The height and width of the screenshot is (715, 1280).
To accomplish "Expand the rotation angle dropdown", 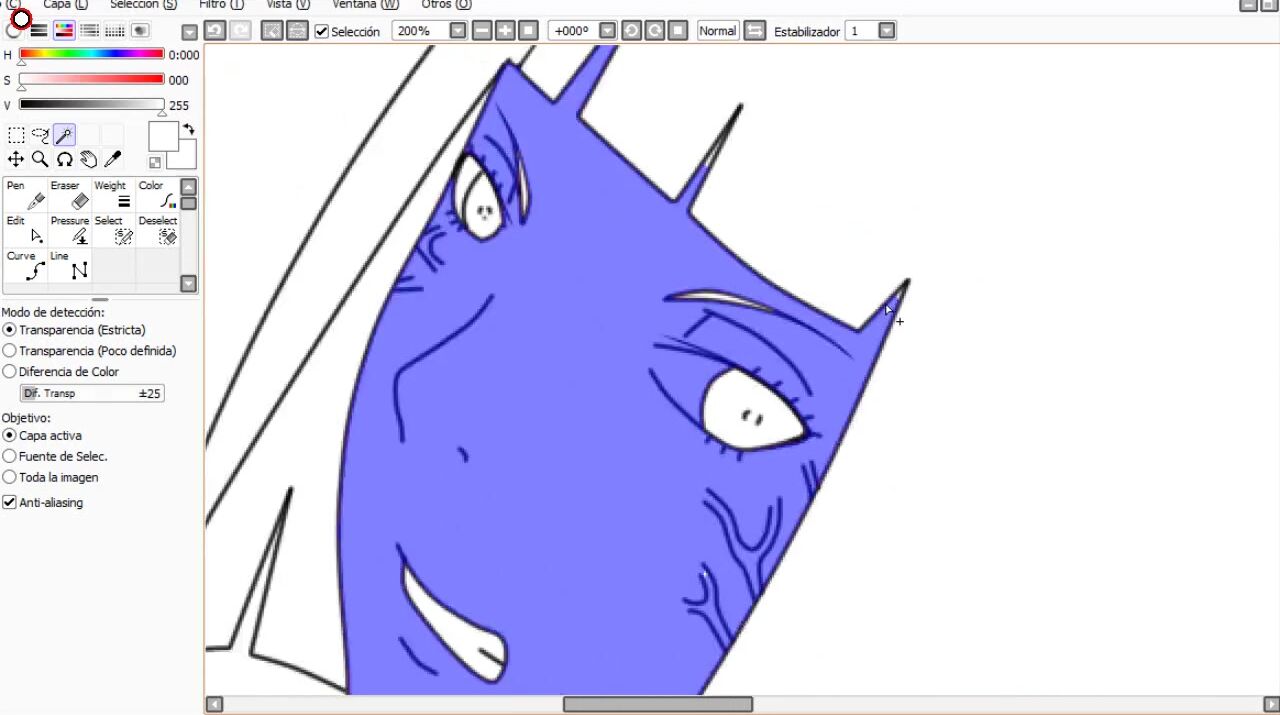I will point(607,31).
